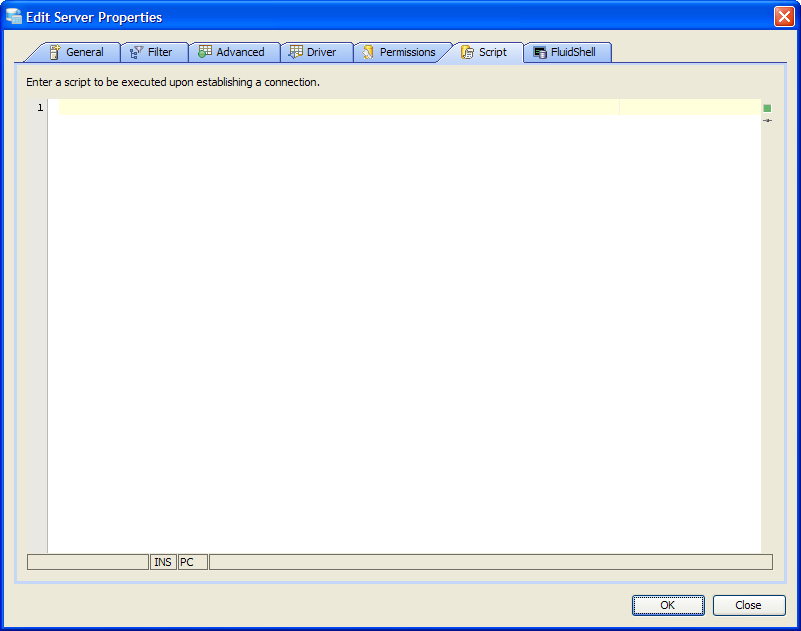Click the General tab icon
Image resolution: width=801 pixels, height=631 pixels.
(55, 52)
